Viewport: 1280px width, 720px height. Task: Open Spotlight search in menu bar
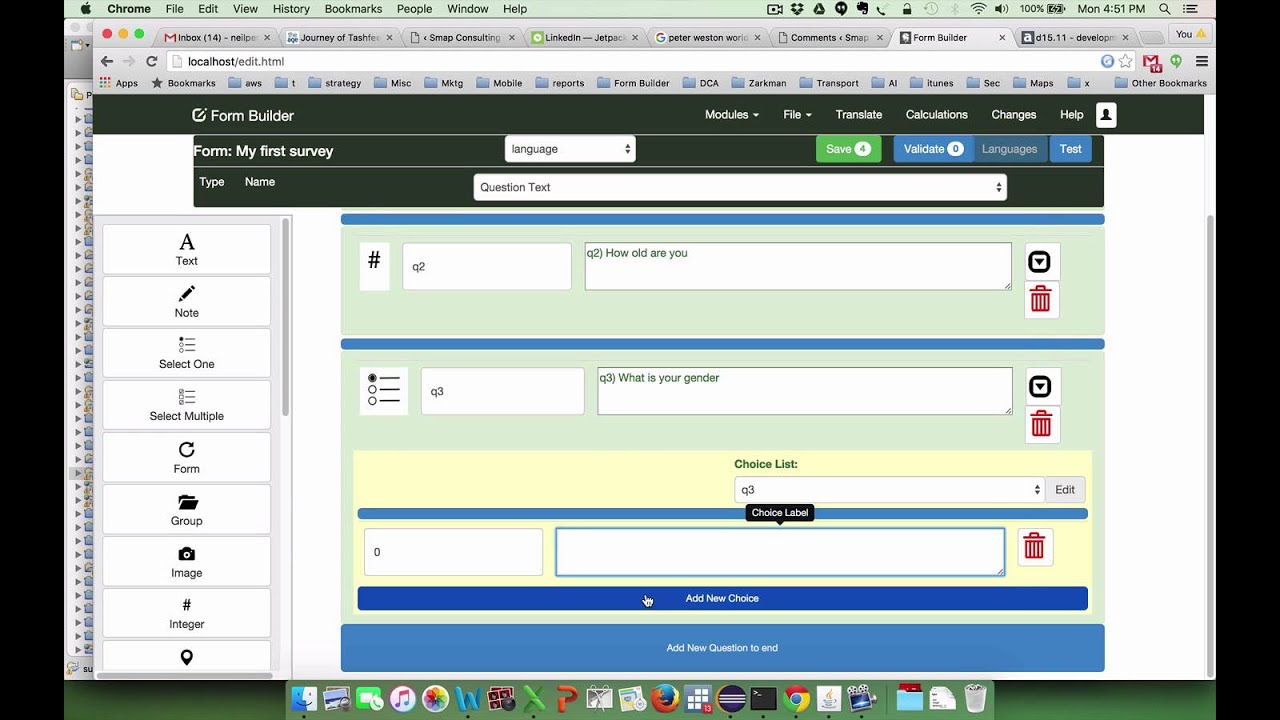[1165, 9]
